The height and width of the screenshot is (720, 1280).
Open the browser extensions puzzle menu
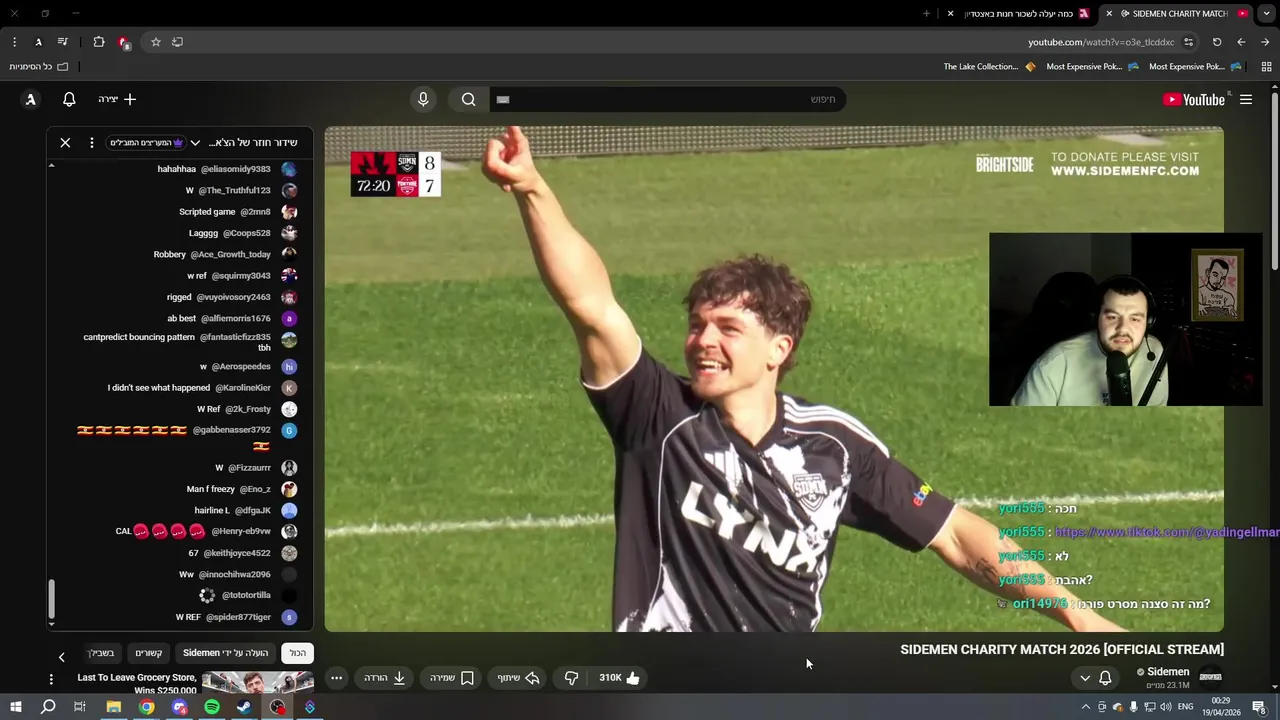98,42
